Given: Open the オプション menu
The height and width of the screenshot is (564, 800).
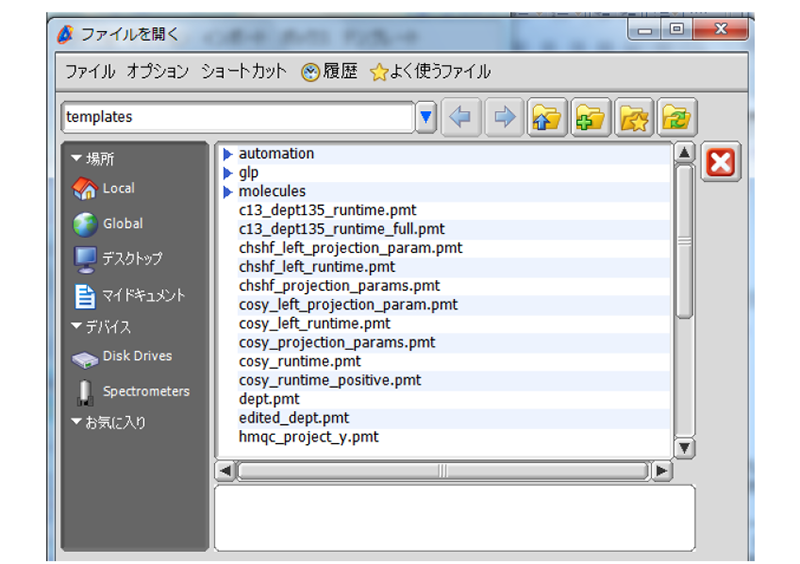Looking at the screenshot, I should coord(157,72).
